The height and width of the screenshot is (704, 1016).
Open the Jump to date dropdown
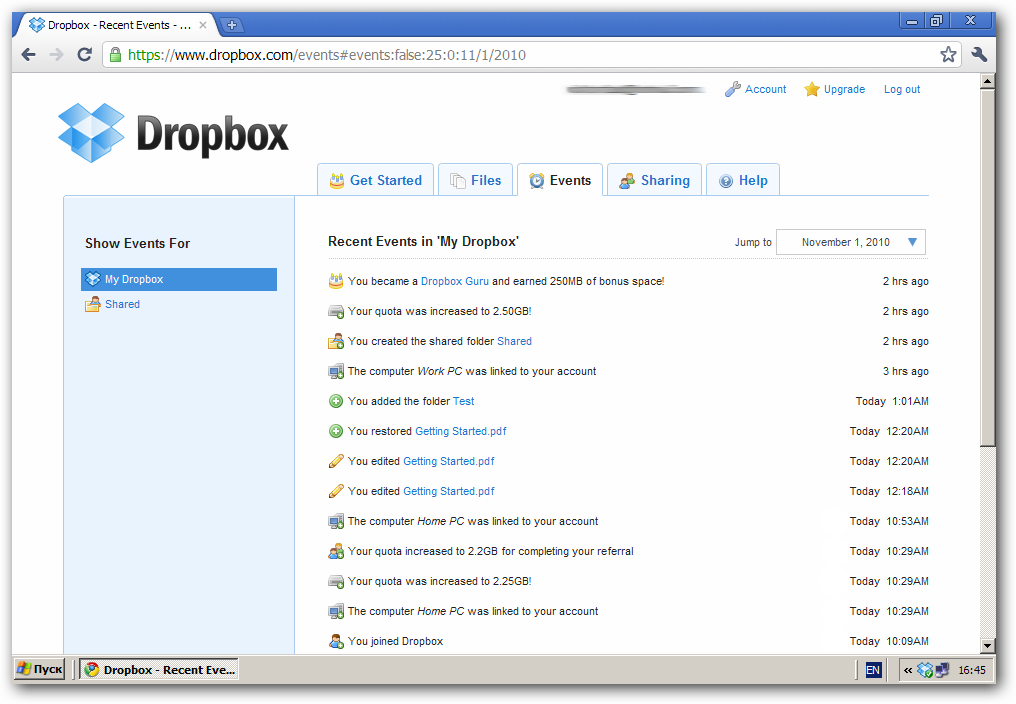click(x=850, y=242)
